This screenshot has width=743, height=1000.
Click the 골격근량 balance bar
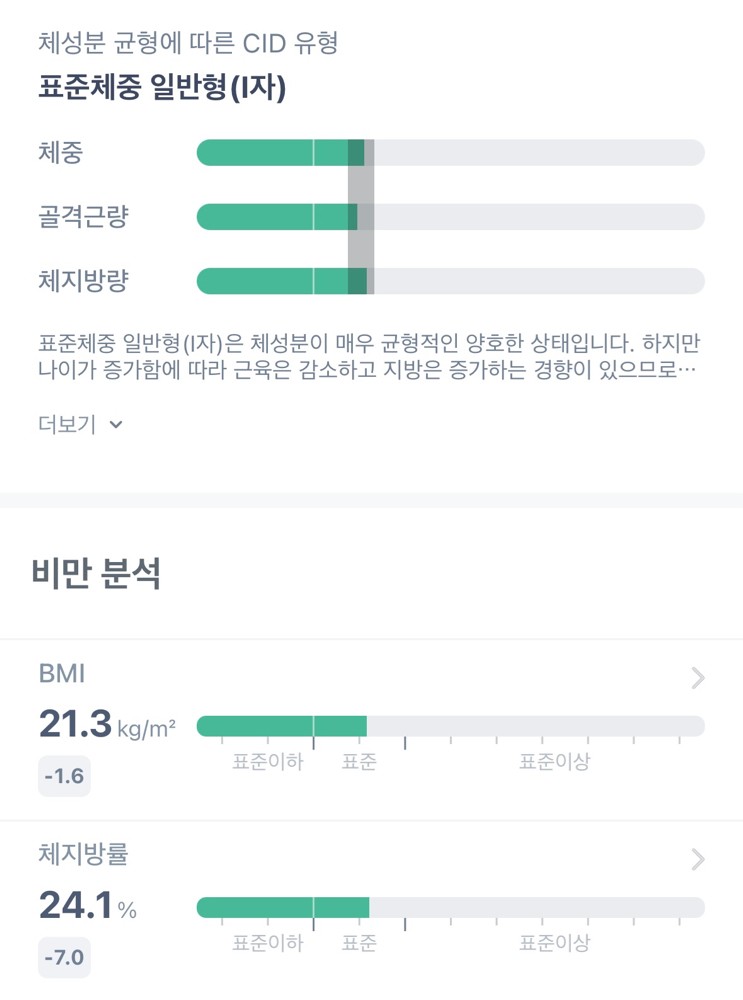coord(450,217)
